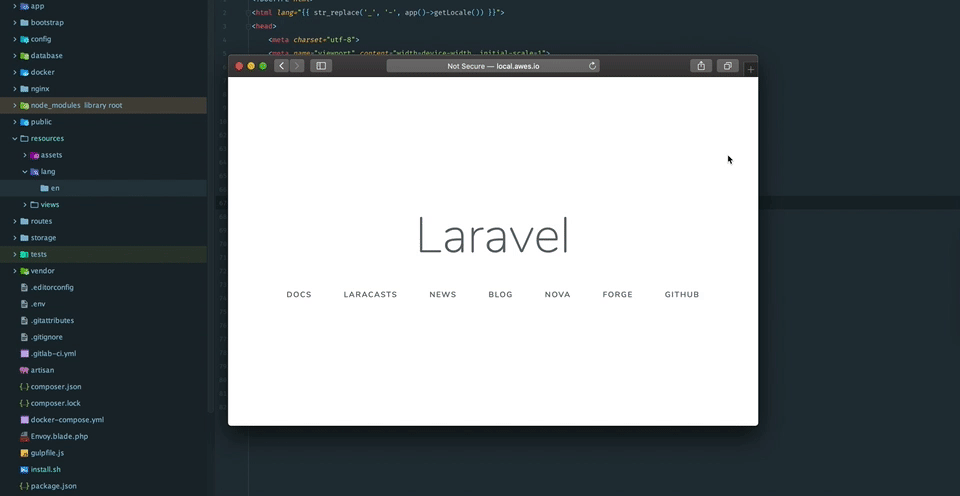Viewport: 960px width, 496px height.
Task: Open the LARACASTS link
Action: 370,295
